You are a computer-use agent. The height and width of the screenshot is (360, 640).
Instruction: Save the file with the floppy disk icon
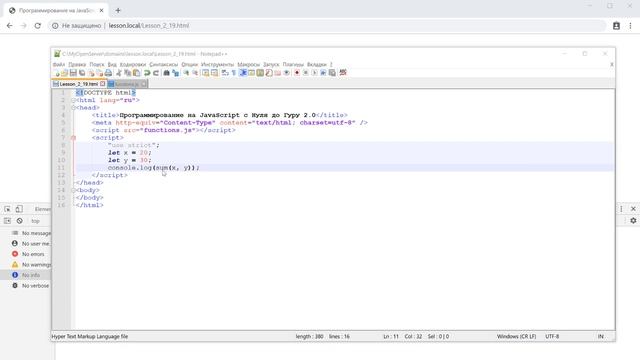pyautogui.click(x=73, y=73)
